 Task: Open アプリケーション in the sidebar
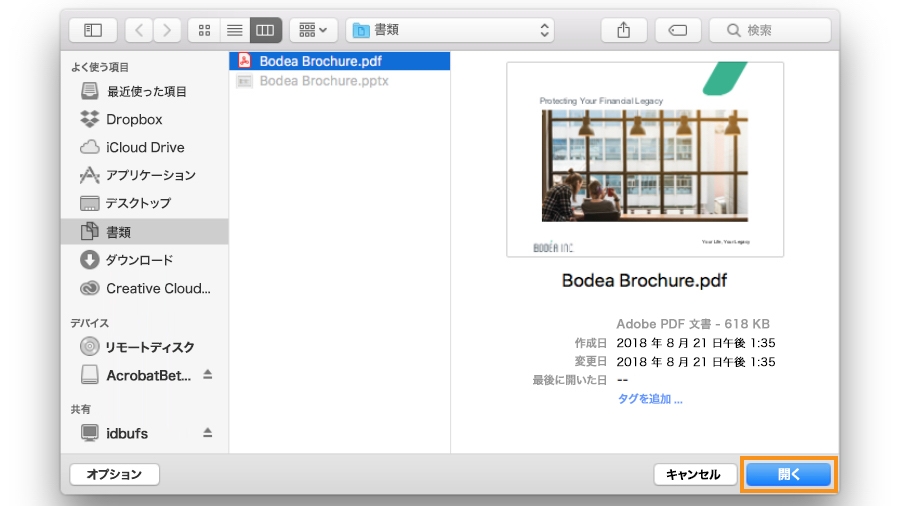point(145,175)
